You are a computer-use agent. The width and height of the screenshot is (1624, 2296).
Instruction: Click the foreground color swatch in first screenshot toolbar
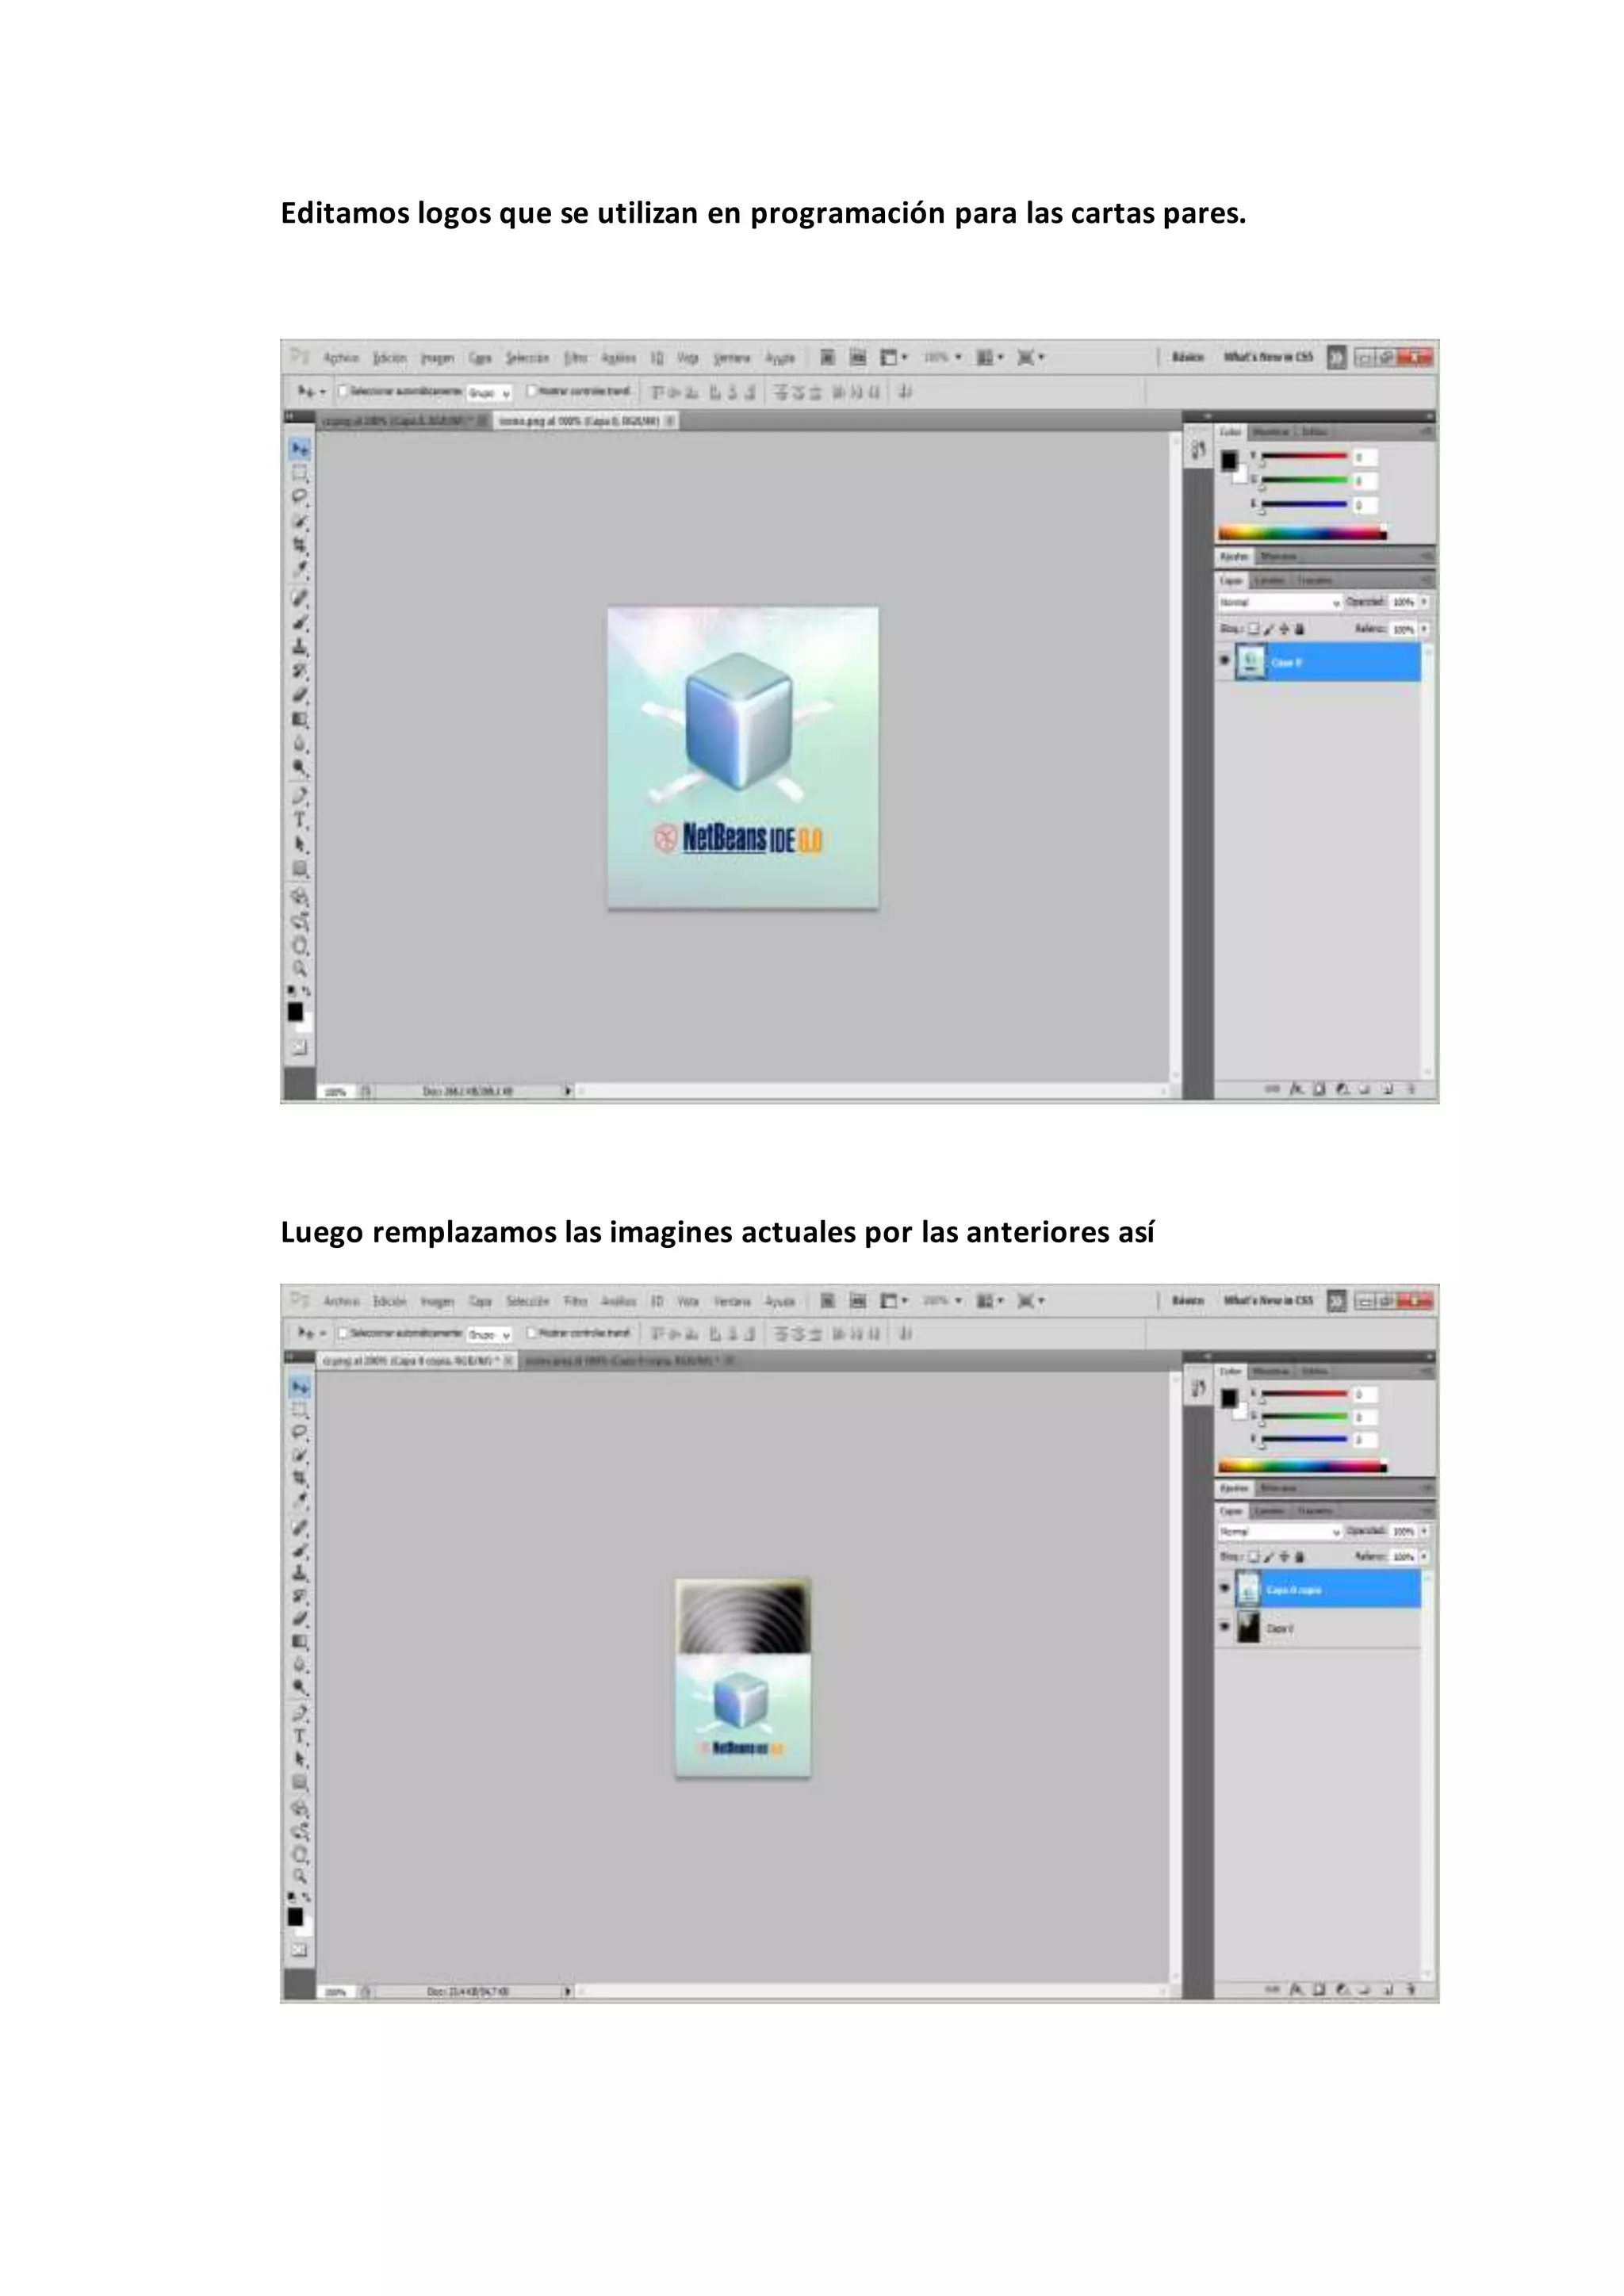[x=295, y=1012]
